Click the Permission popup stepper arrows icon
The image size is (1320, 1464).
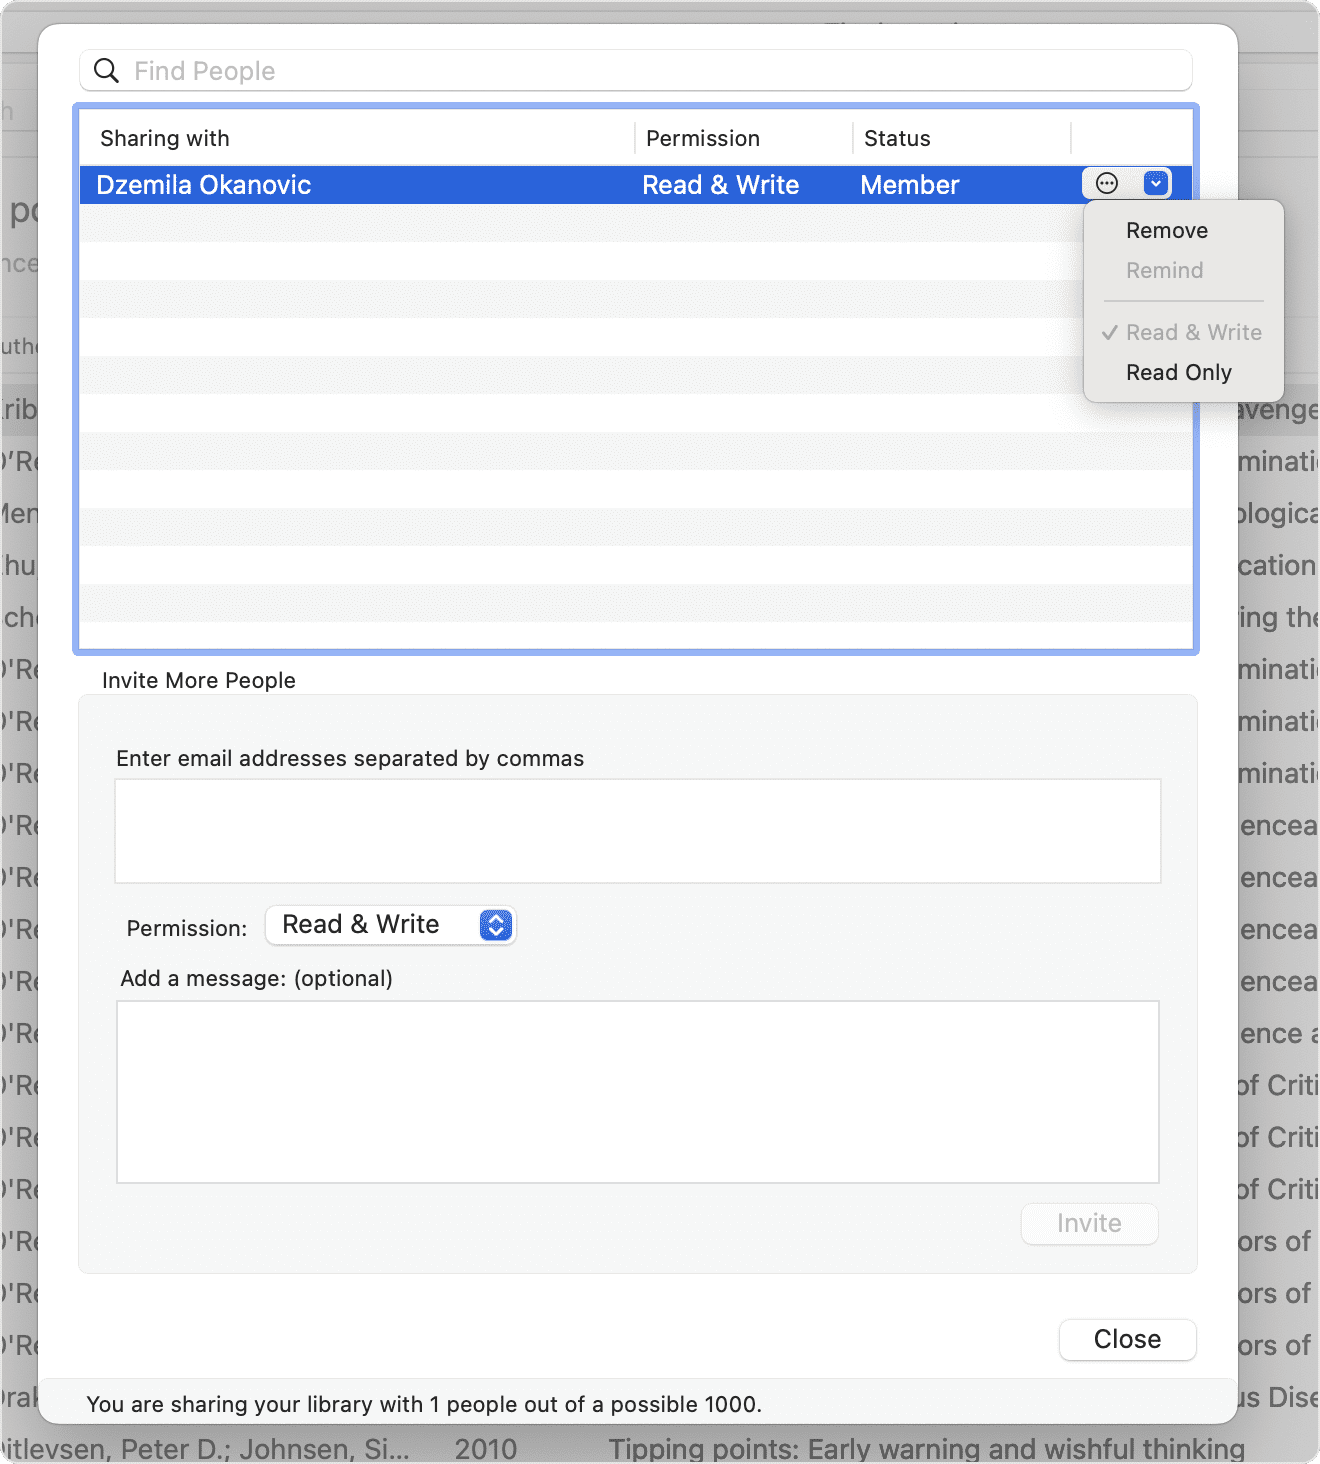click(x=494, y=925)
